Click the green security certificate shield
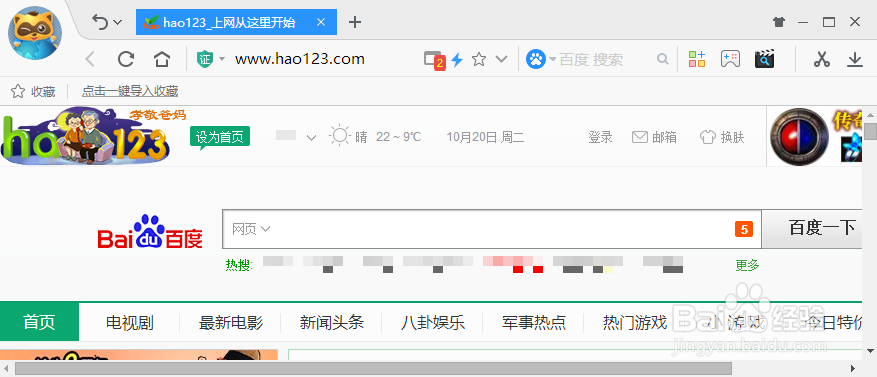The width and height of the screenshot is (877, 377). pyautogui.click(x=205, y=59)
